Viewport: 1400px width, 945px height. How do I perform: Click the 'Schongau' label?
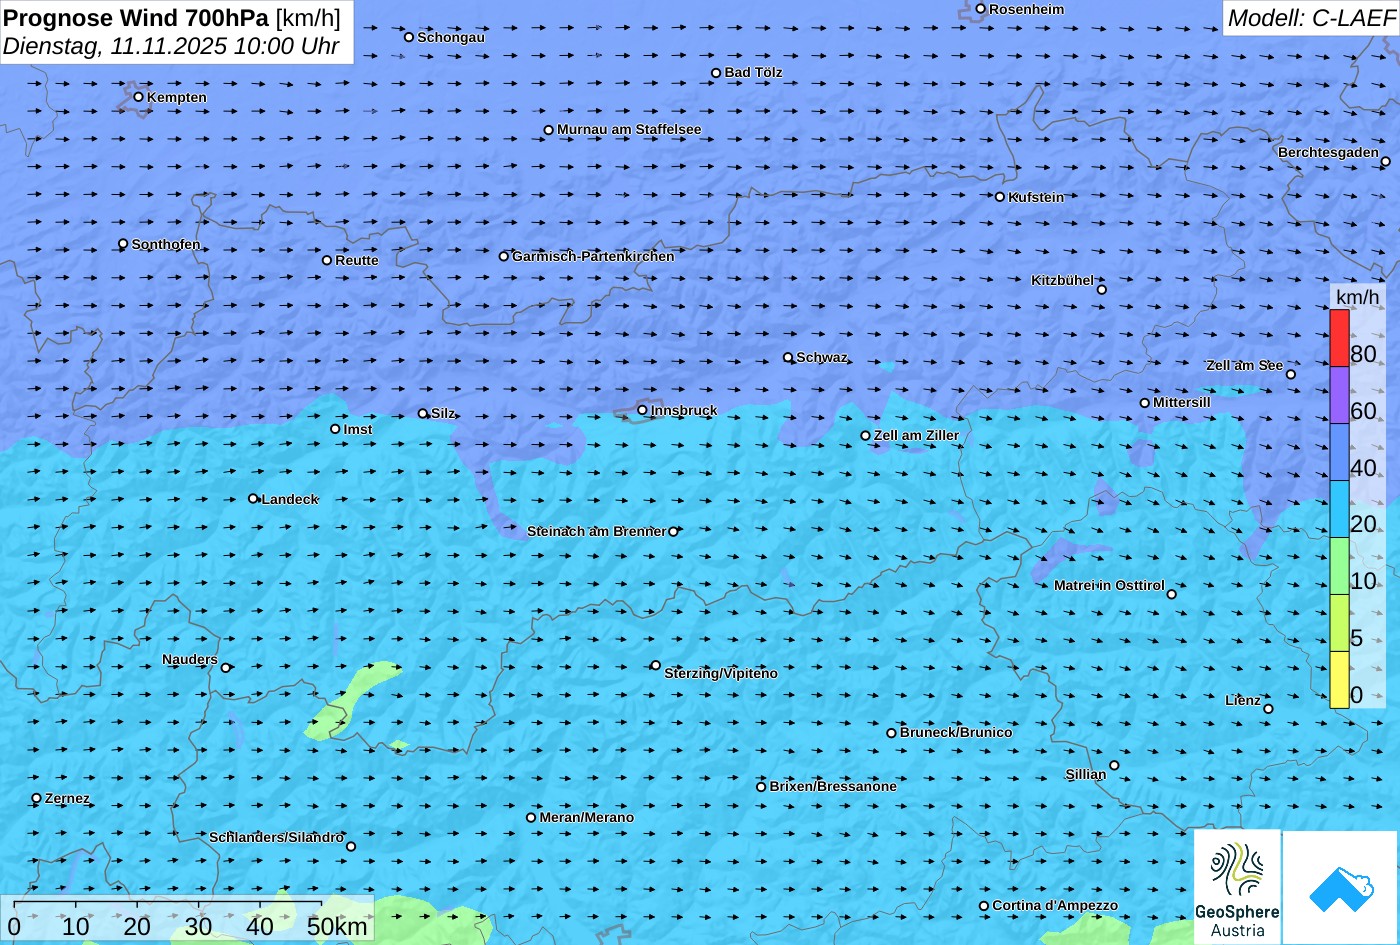point(451,37)
